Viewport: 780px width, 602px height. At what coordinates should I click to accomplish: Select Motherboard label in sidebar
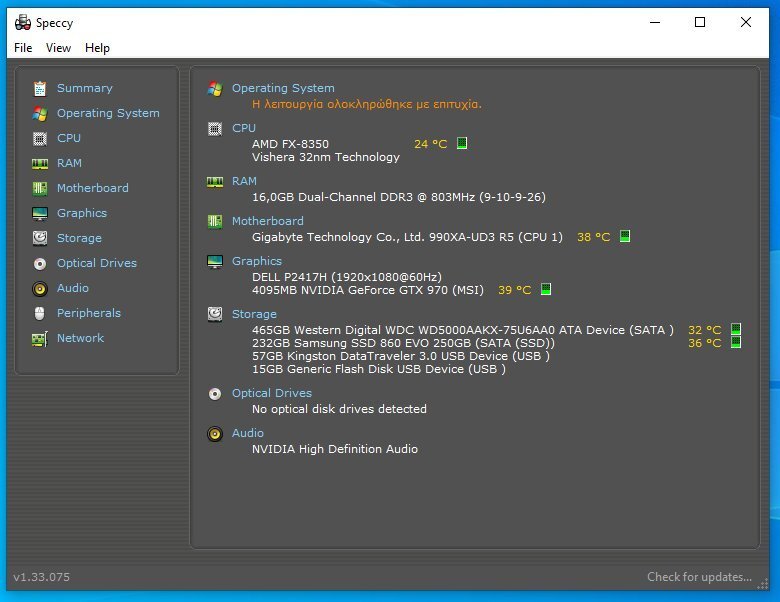(93, 188)
